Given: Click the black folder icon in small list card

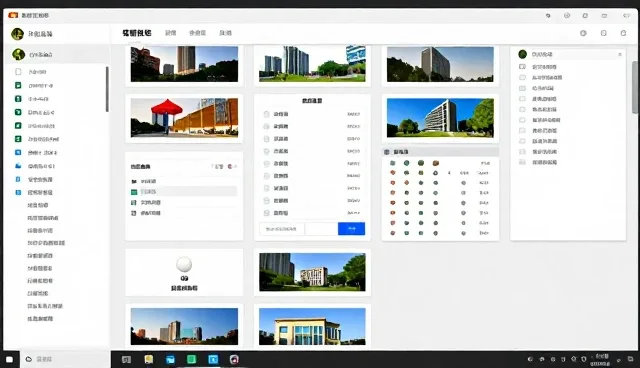Looking at the screenshot, I should [x=134, y=181].
